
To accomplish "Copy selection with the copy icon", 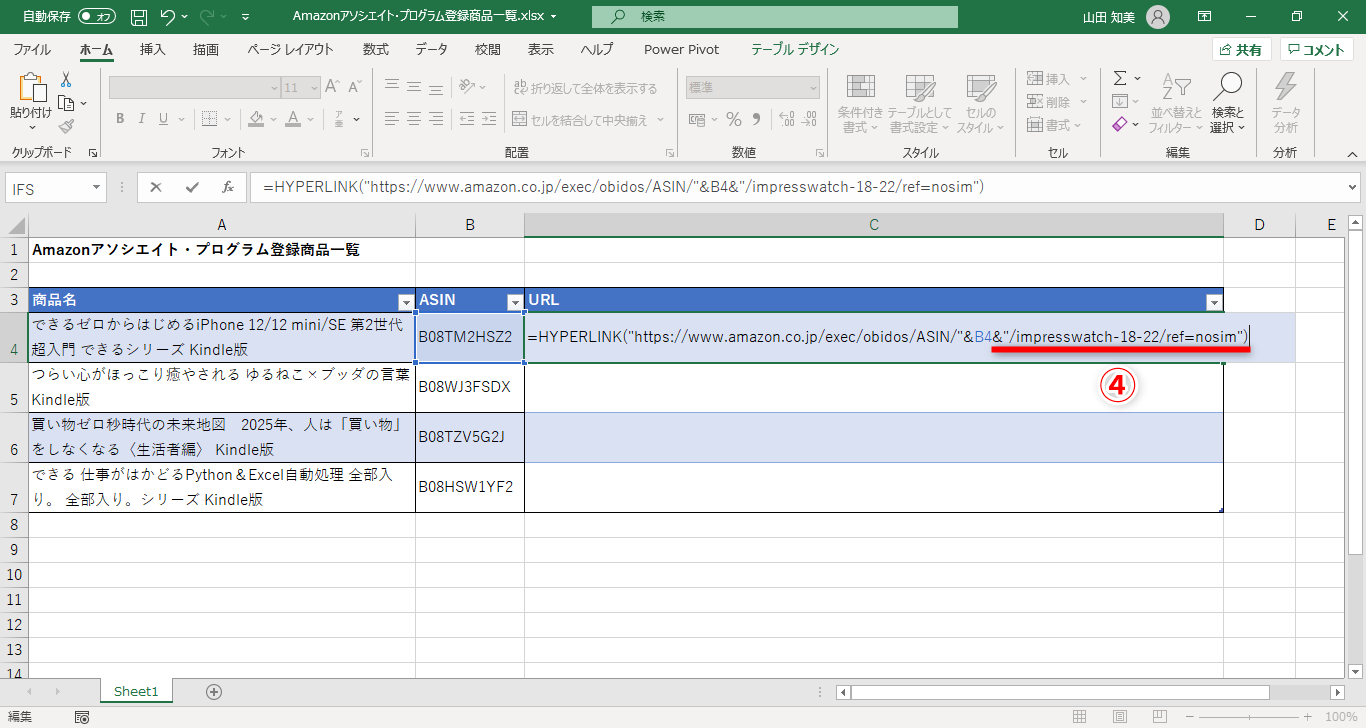I will click(x=66, y=103).
